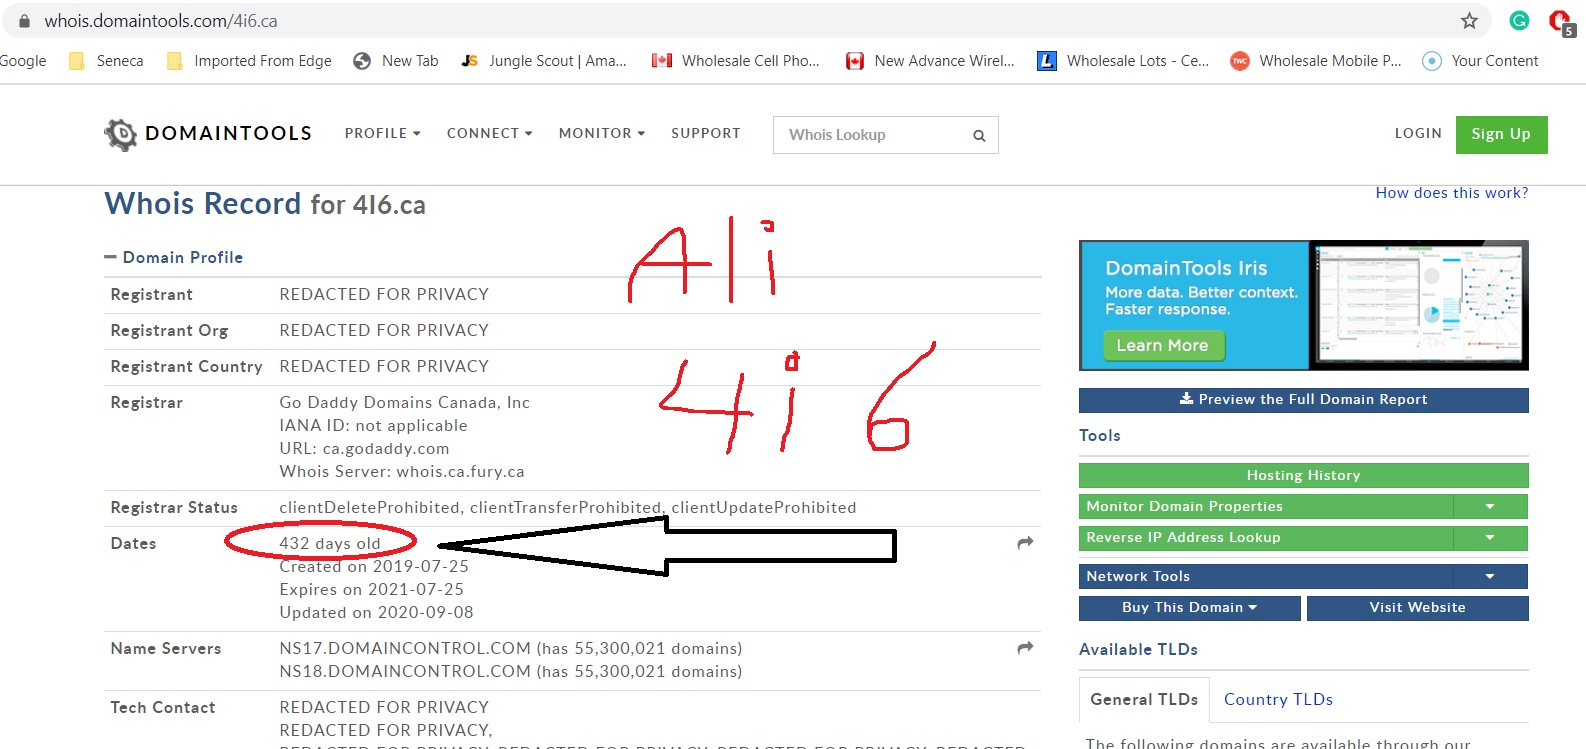
Task: Expand the Monitor Domain Properties dropdown arrow
Action: (1490, 506)
